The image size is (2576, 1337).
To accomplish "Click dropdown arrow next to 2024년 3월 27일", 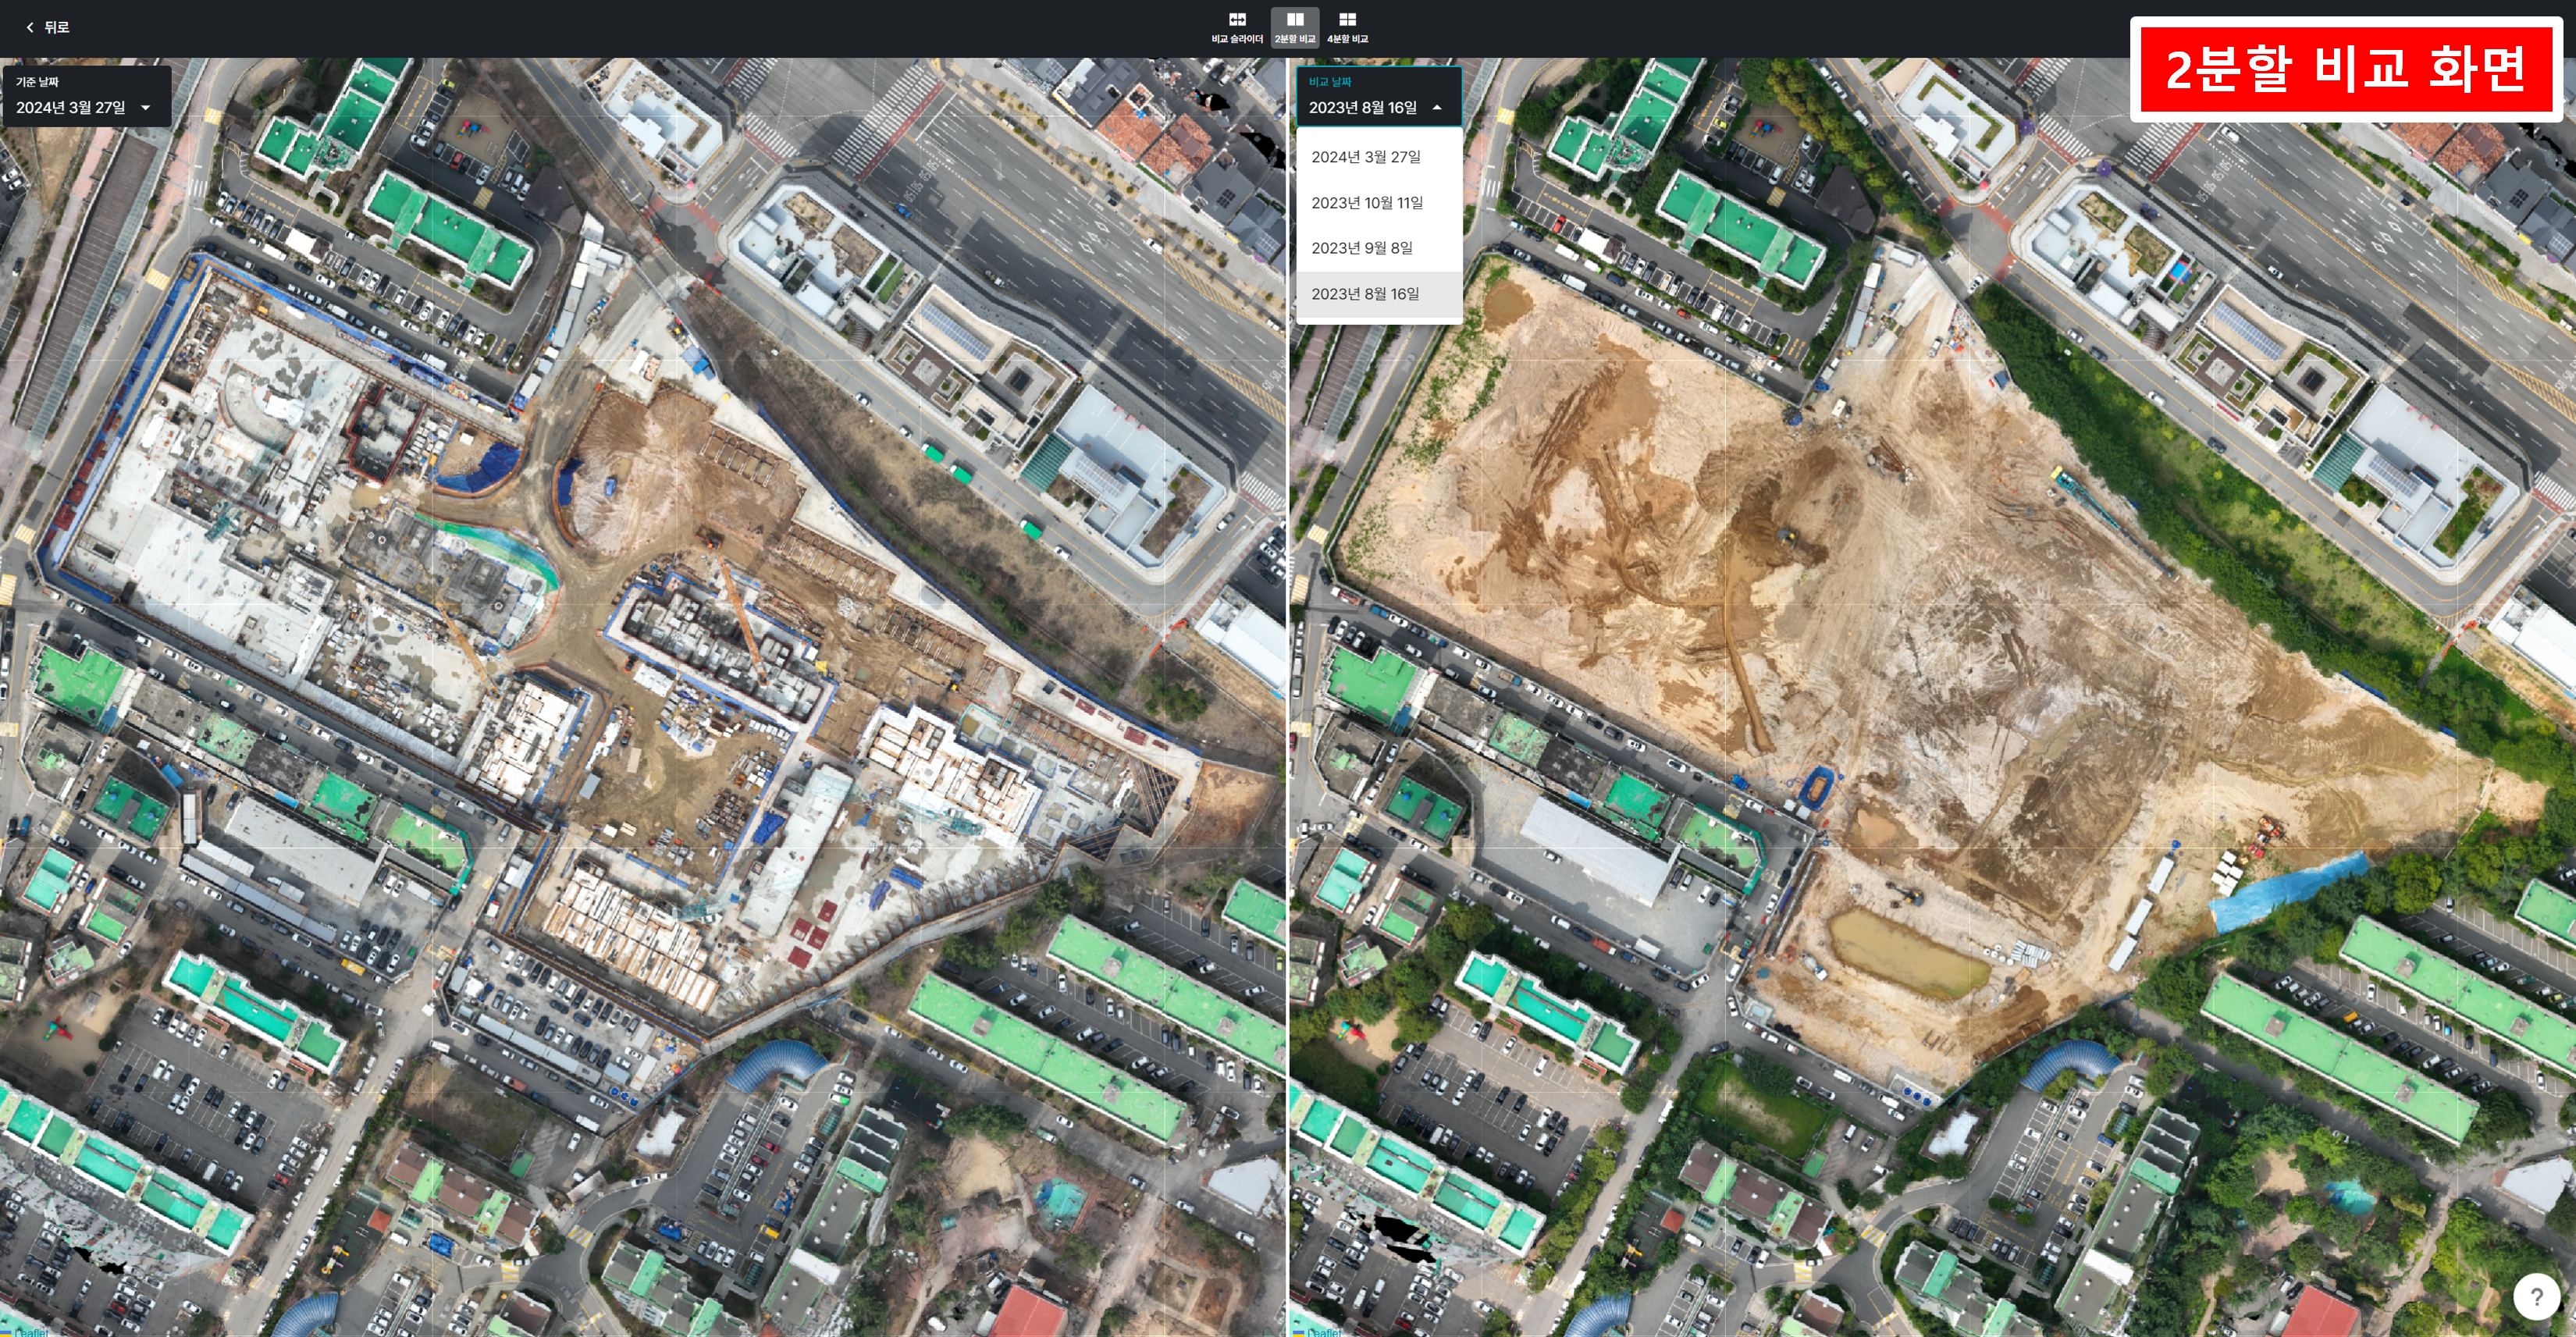I will (146, 108).
